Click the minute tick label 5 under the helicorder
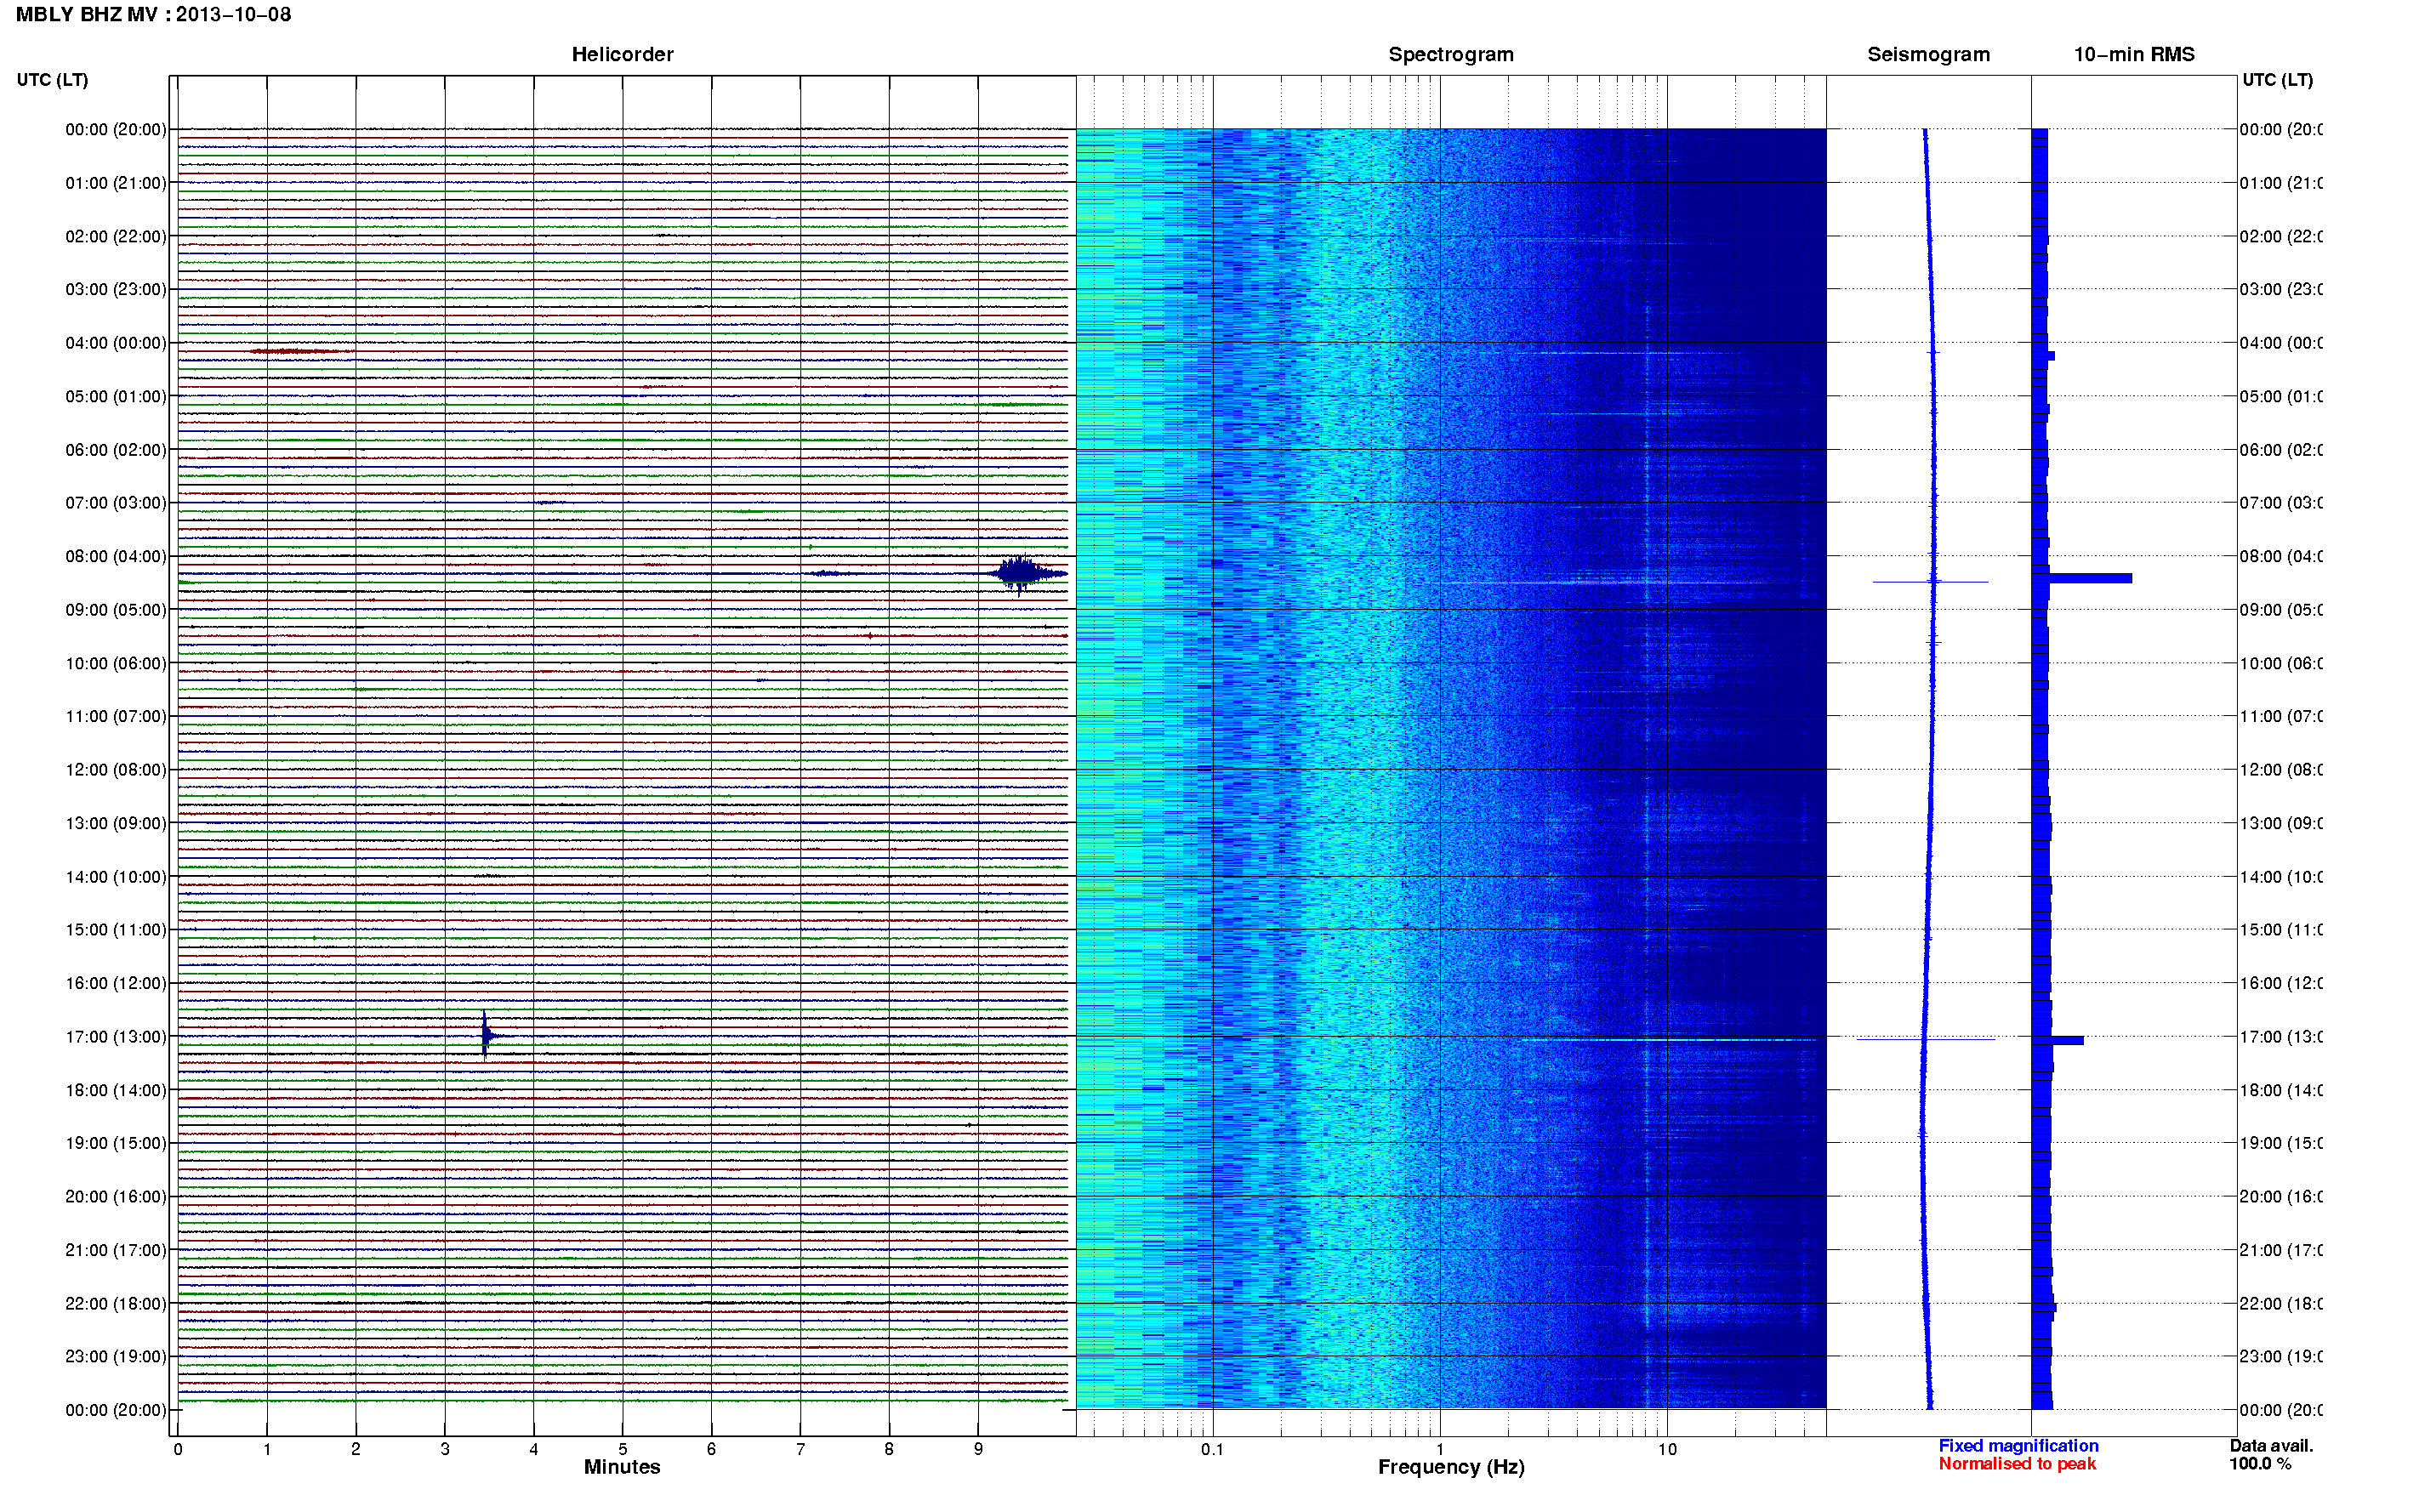The width and height of the screenshot is (2419, 1512). [x=622, y=1449]
